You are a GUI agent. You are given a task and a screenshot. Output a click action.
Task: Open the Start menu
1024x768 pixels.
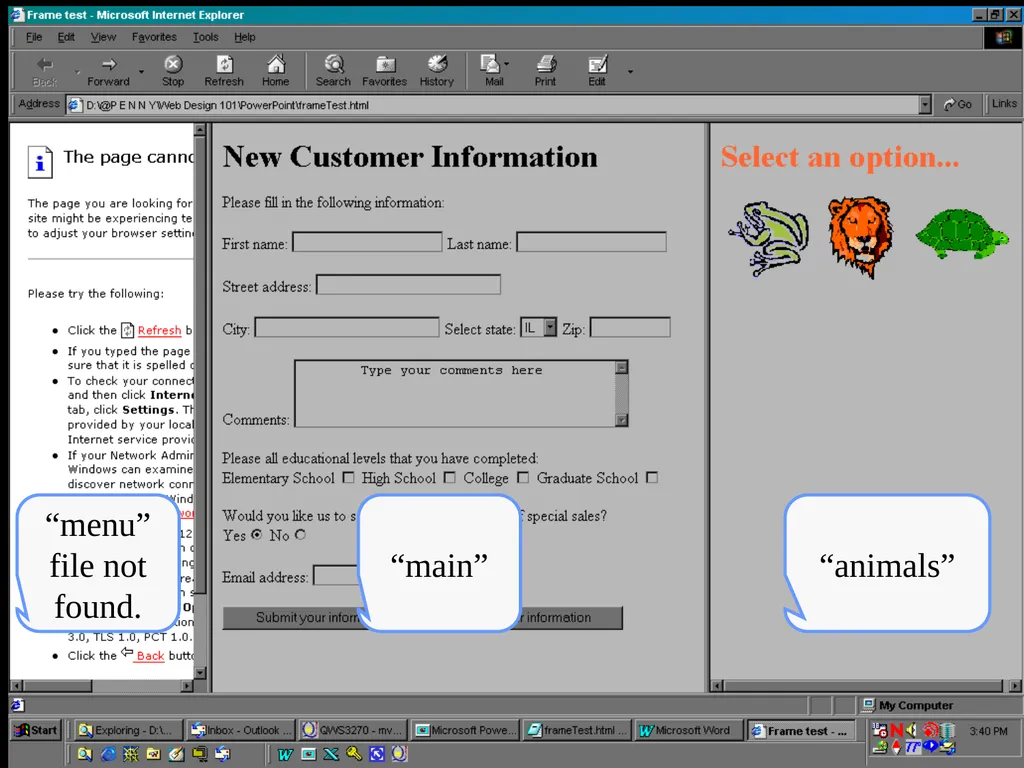(37, 730)
